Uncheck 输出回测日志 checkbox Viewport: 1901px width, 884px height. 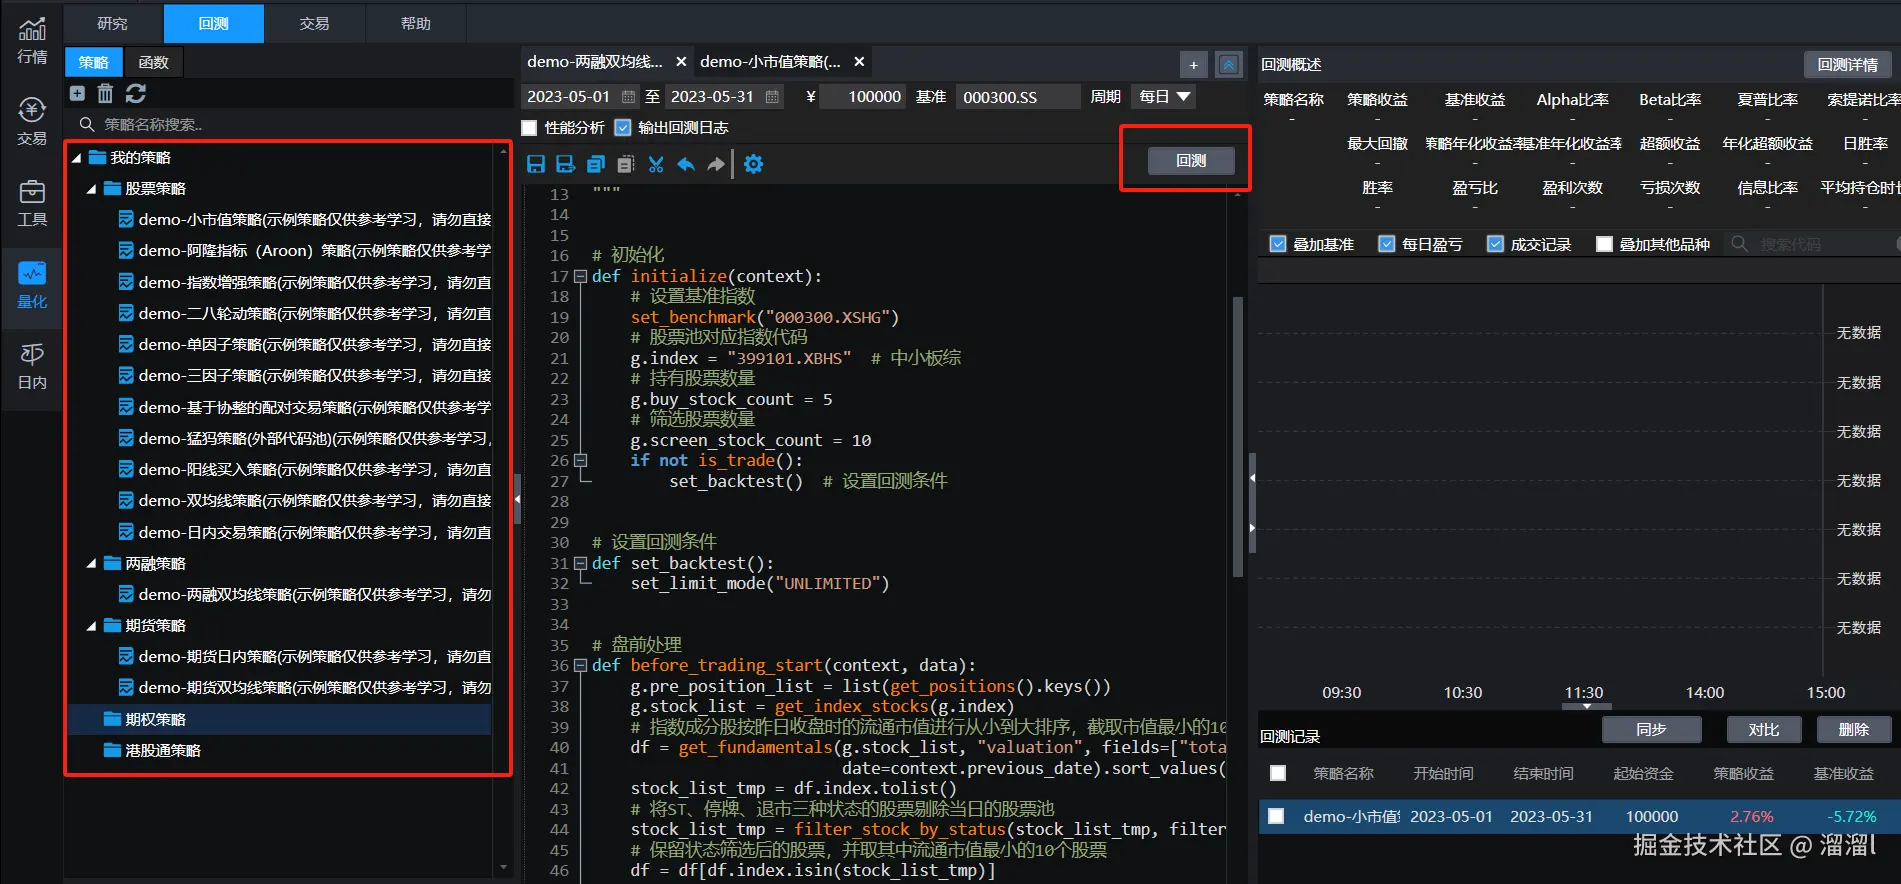pyautogui.click(x=623, y=128)
